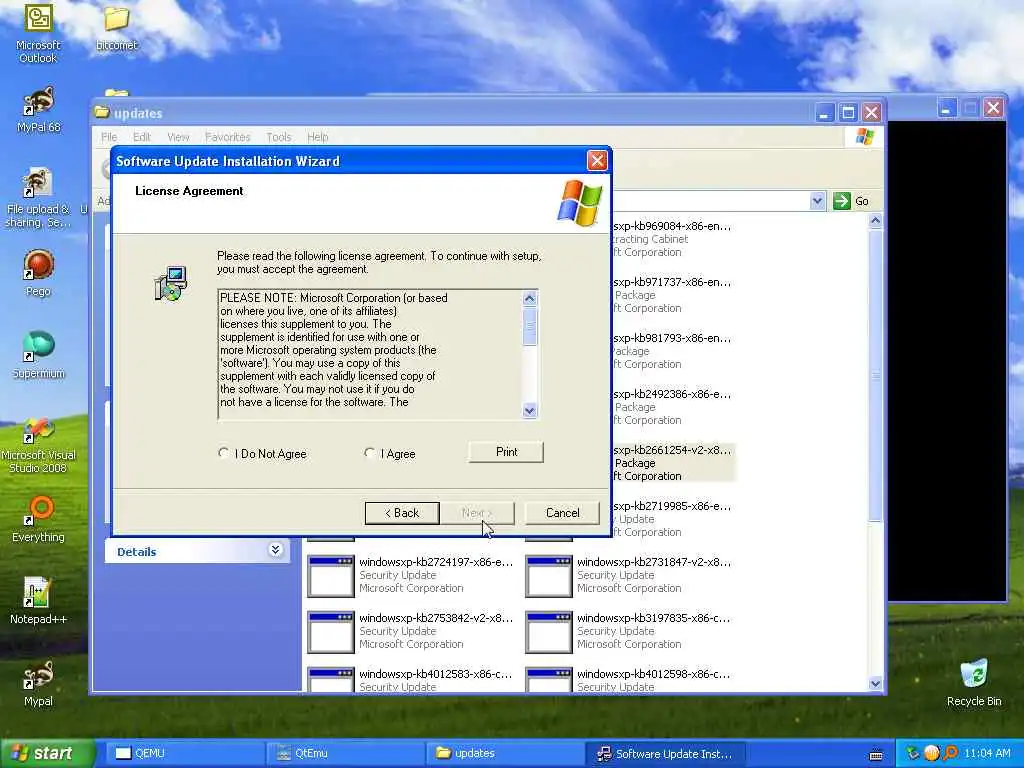Viewport: 1024px width, 768px height.
Task: Click the setup computer icon in wizard
Action: coord(171,283)
